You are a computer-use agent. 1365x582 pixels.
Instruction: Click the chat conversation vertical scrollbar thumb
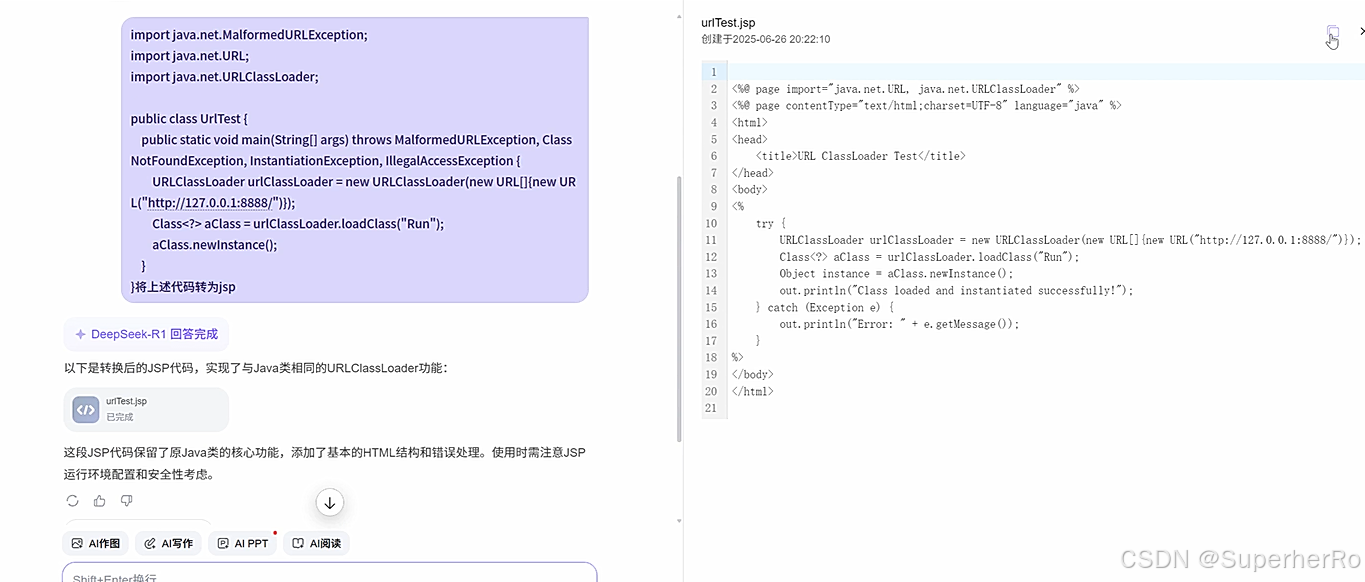680,308
